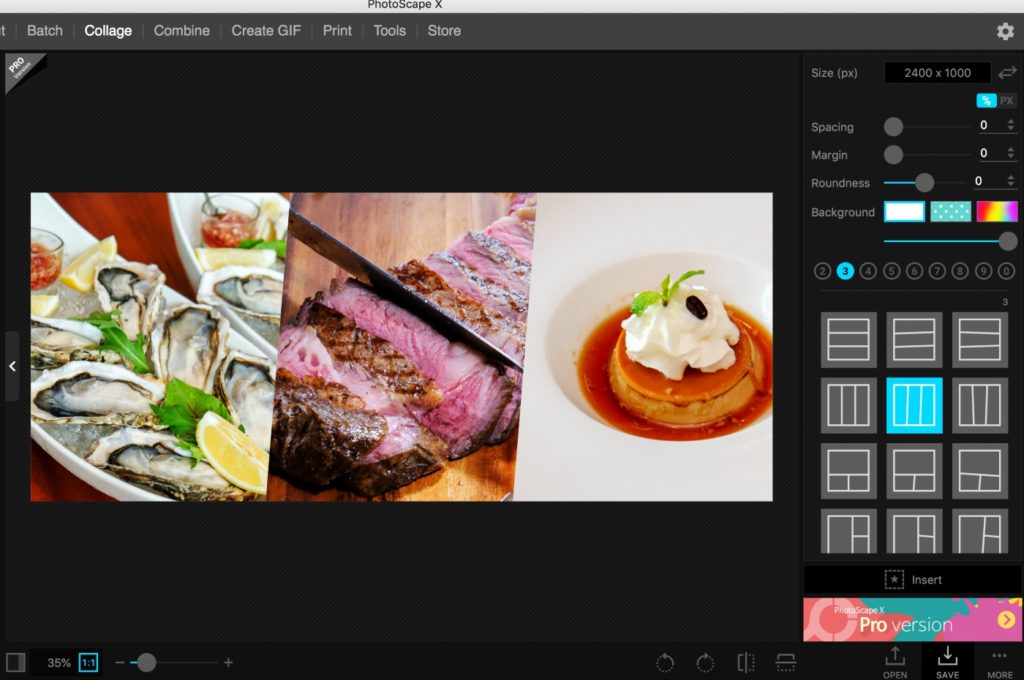Increase the Spacing value with stepper
Viewport: 1024px width, 680px height.
pyautogui.click(x=1010, y=122)
